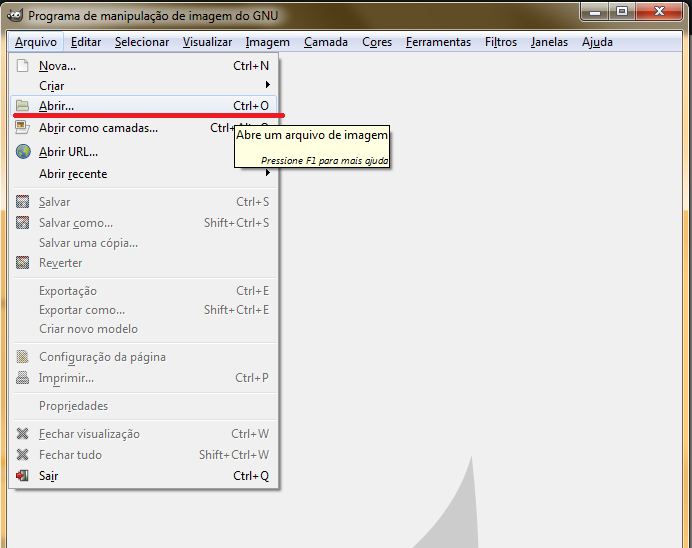Open the Cores menu
Screen dimensions: 692x548
coord(377,42)
